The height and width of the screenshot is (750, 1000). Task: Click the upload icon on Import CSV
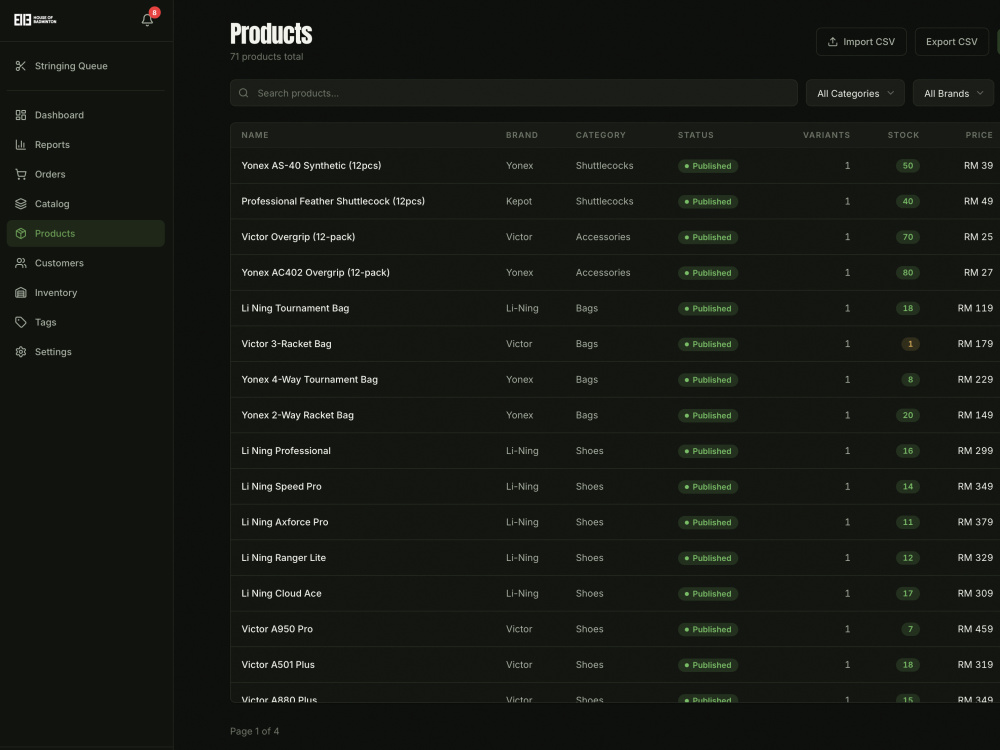pos(832,41)
